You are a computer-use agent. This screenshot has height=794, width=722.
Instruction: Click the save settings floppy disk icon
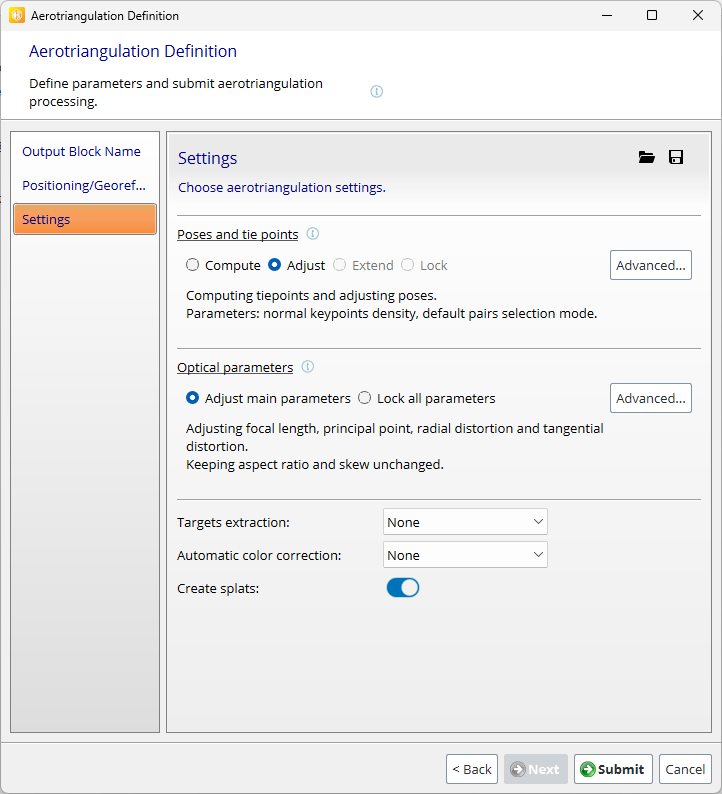(x=676, y=158)
